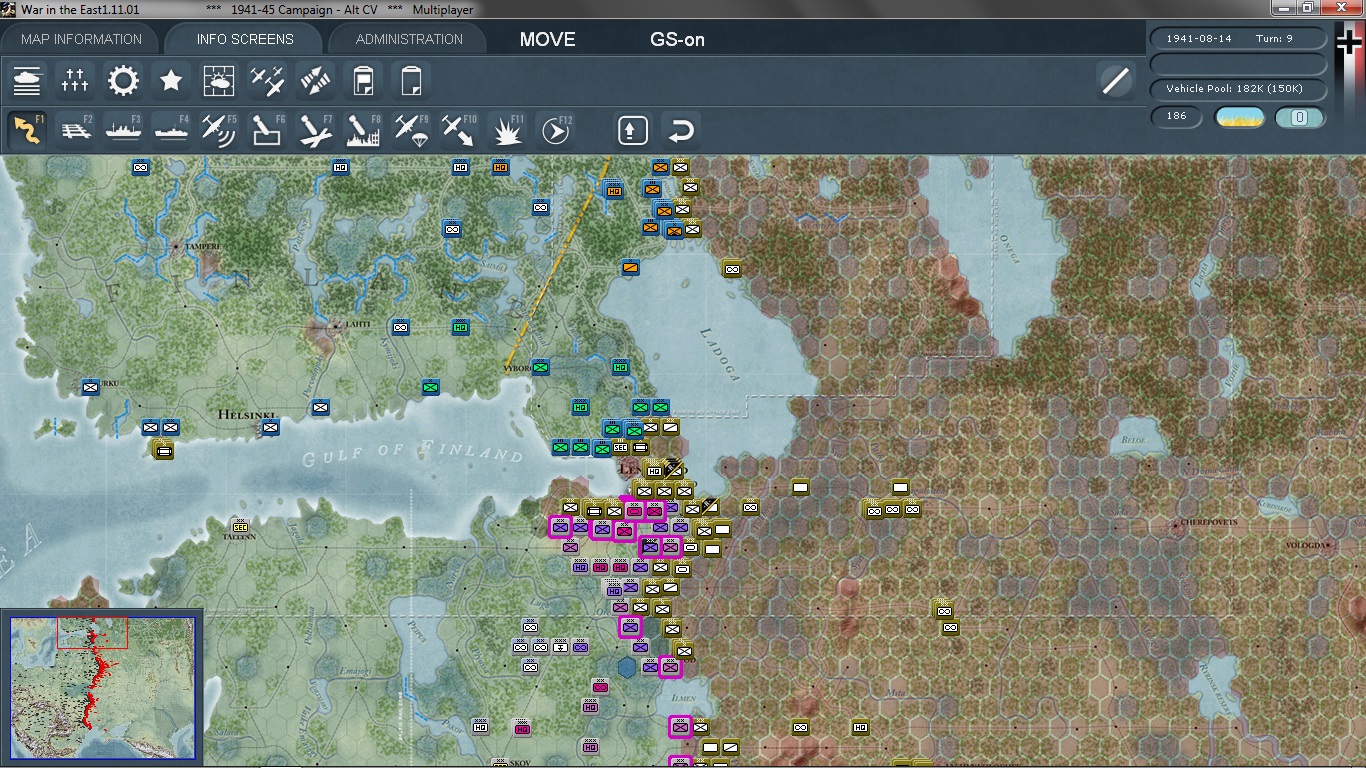The width and height of the screenshot is (1366, 768).
Task: Select F7 bomb airfield mode
Action: point(315,130)
